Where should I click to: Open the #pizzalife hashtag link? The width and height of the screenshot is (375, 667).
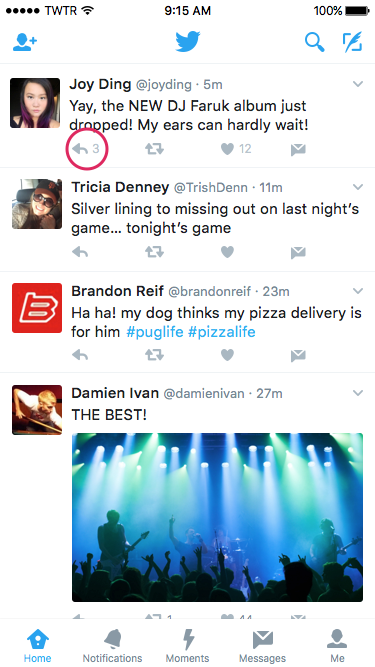pos(222,332)
